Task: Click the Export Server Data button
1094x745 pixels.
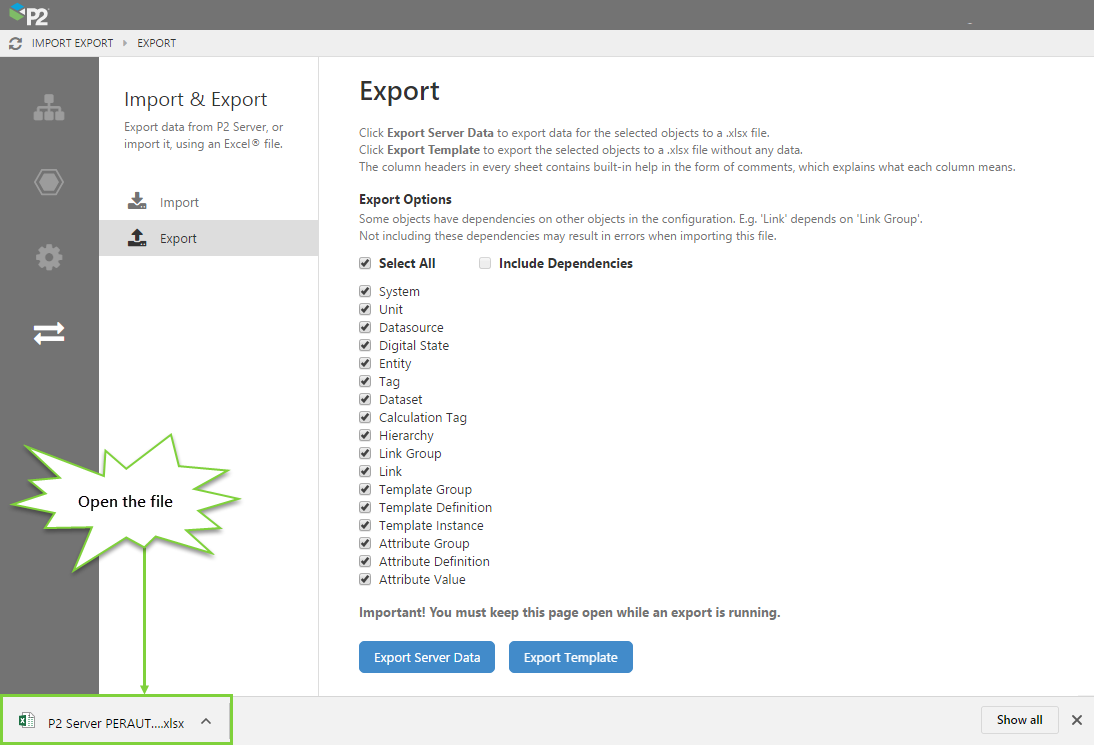Action: 427,657
